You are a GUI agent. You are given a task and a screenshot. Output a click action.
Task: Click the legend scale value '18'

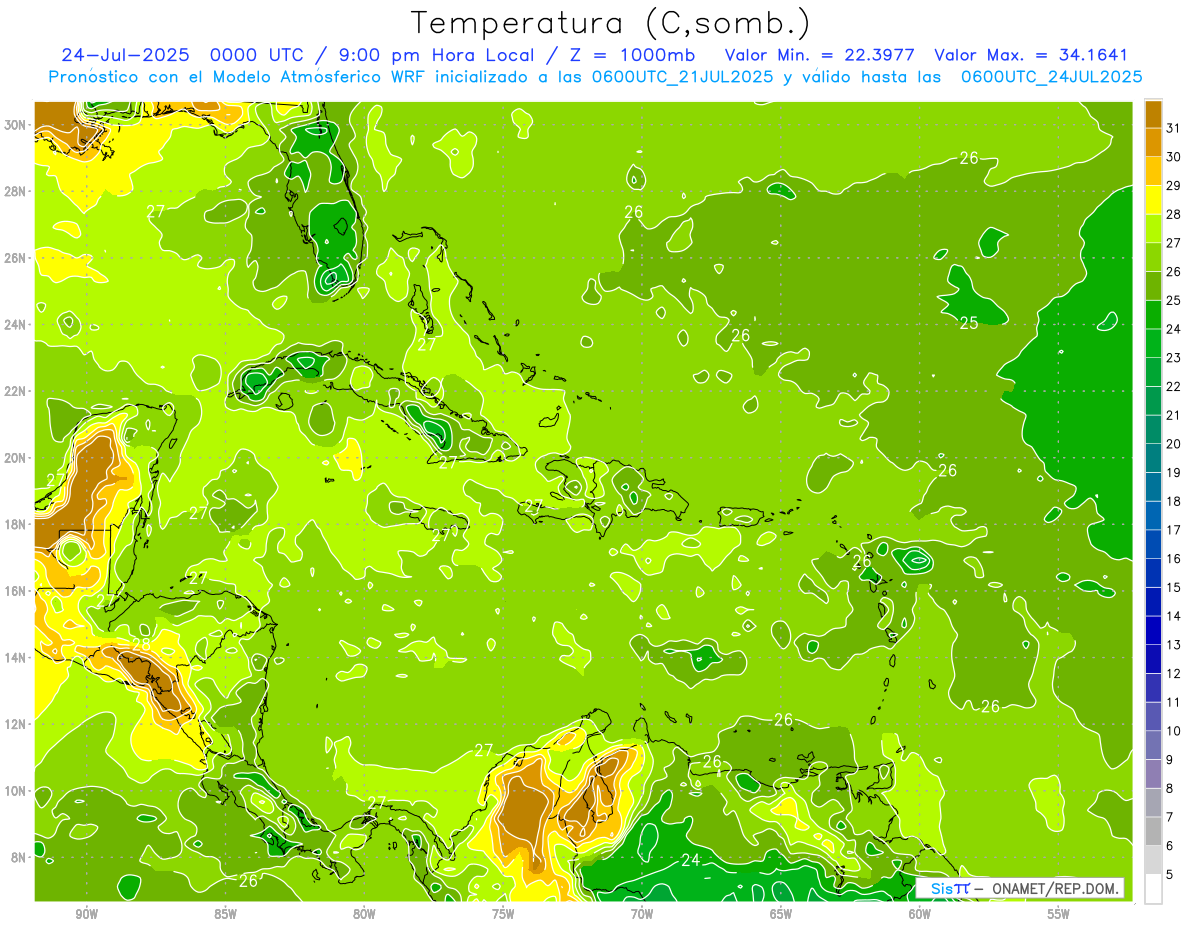[1174, 501]
